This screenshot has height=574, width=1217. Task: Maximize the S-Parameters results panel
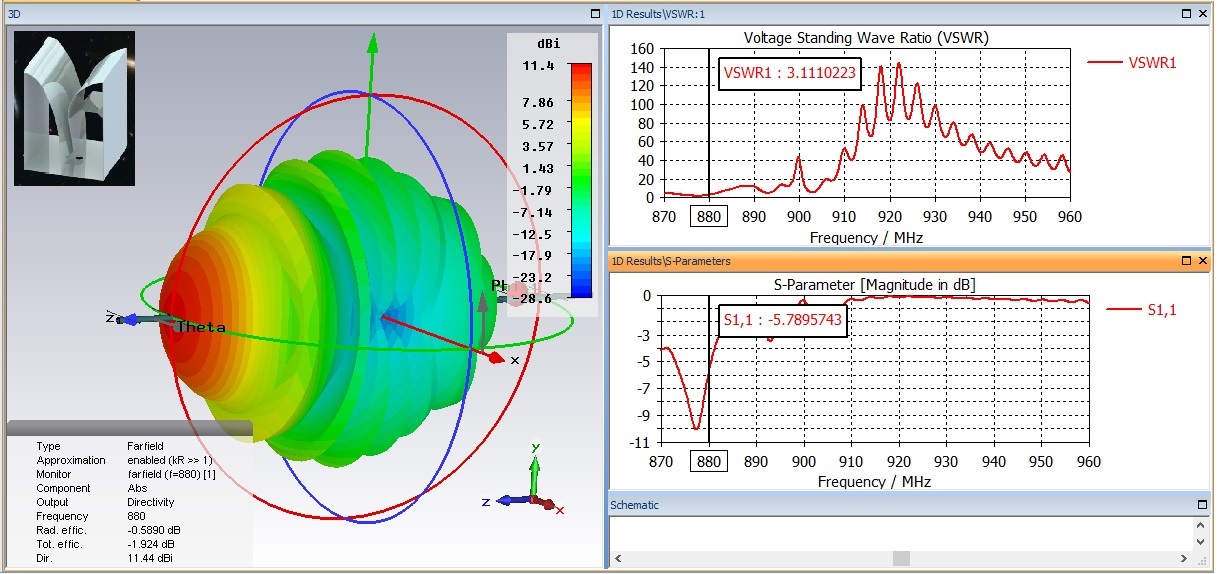coord(1187,261)
